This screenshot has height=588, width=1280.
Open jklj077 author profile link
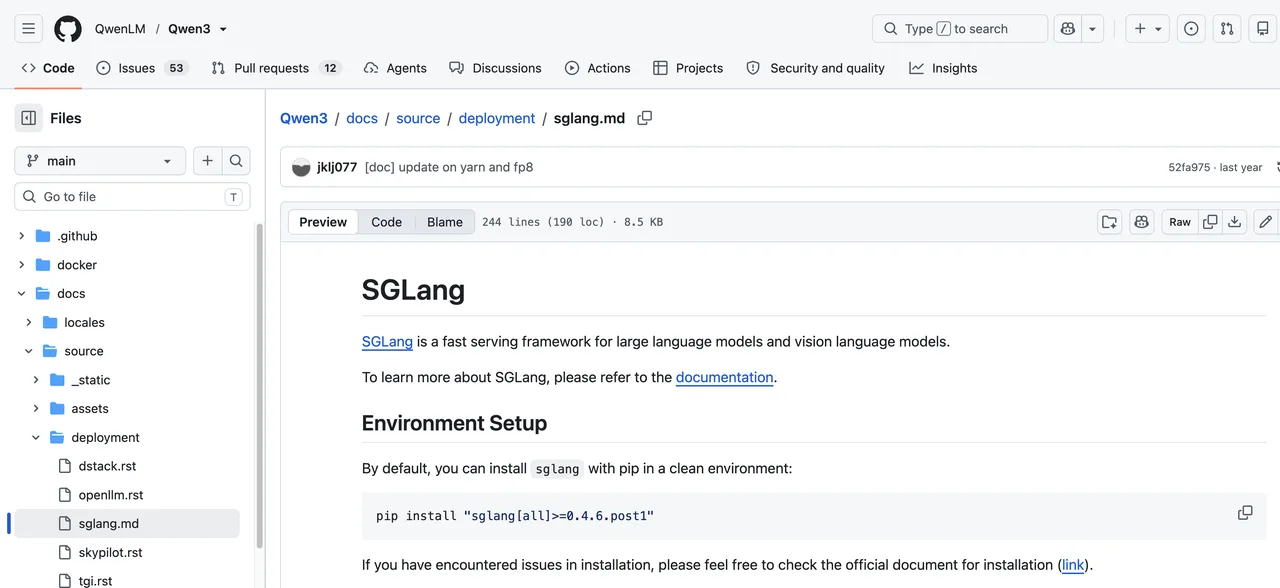tap(337, 167)
